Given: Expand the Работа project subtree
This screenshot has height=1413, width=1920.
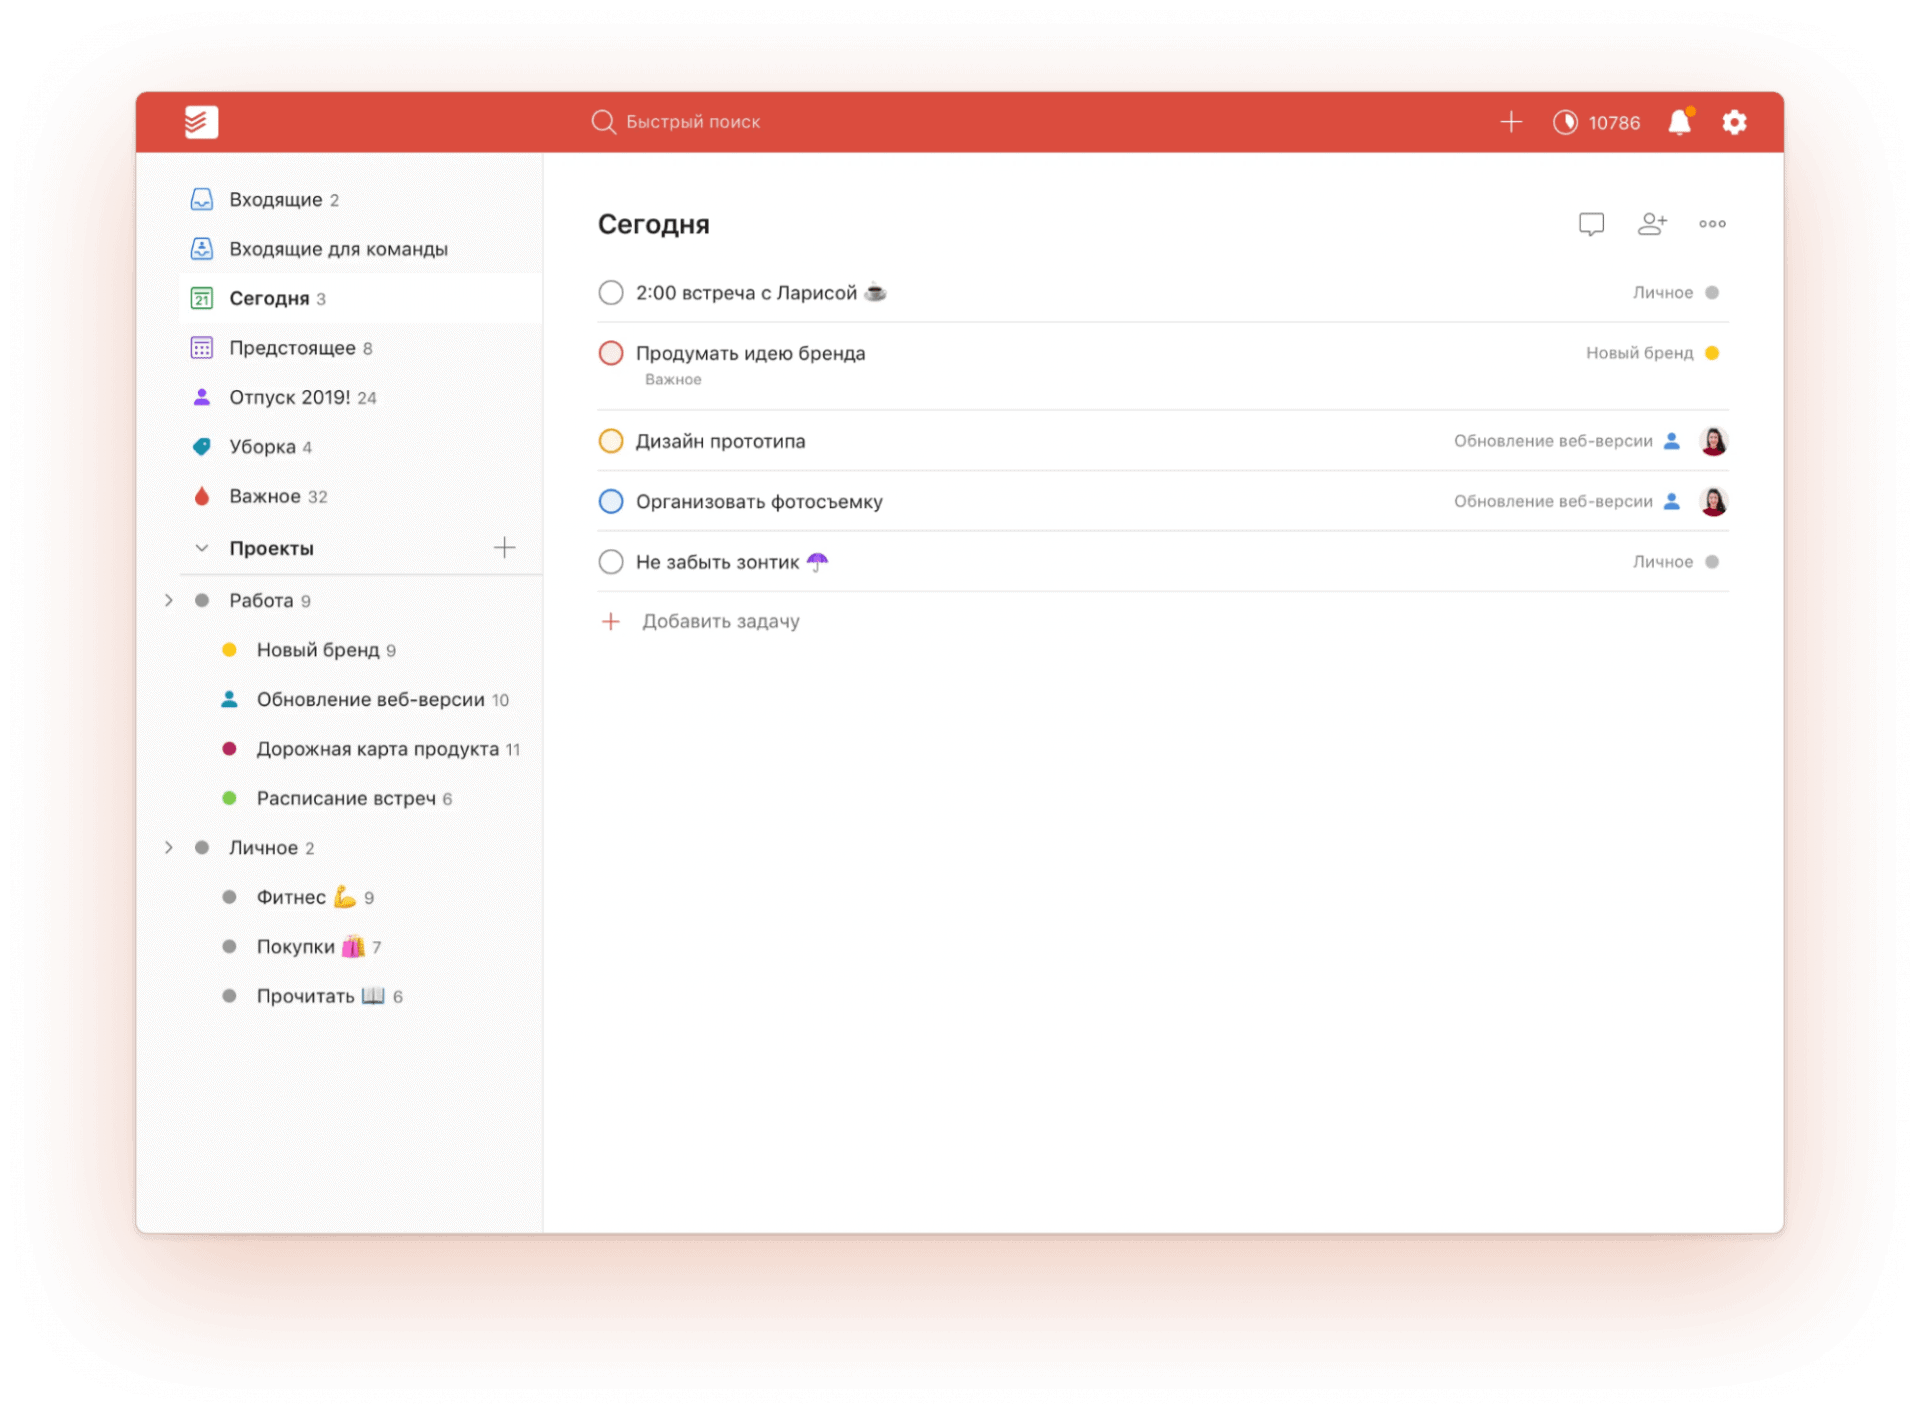Looking at the screenshot, I should pyautogui.click(x=168, y=600).
